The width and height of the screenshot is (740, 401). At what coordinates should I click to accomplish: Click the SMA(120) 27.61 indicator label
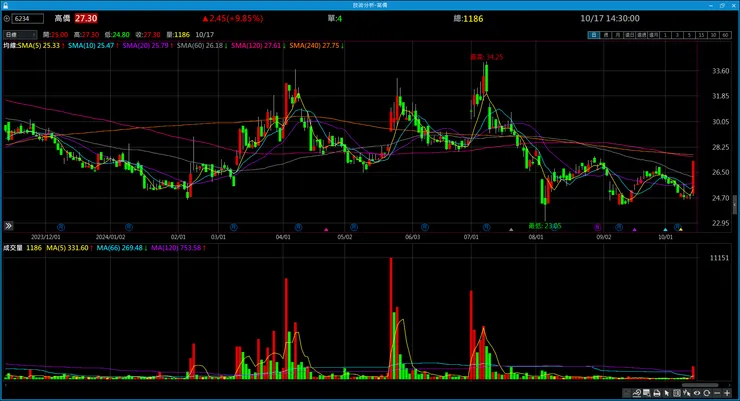pyautogui.click(x=256, y=46)
